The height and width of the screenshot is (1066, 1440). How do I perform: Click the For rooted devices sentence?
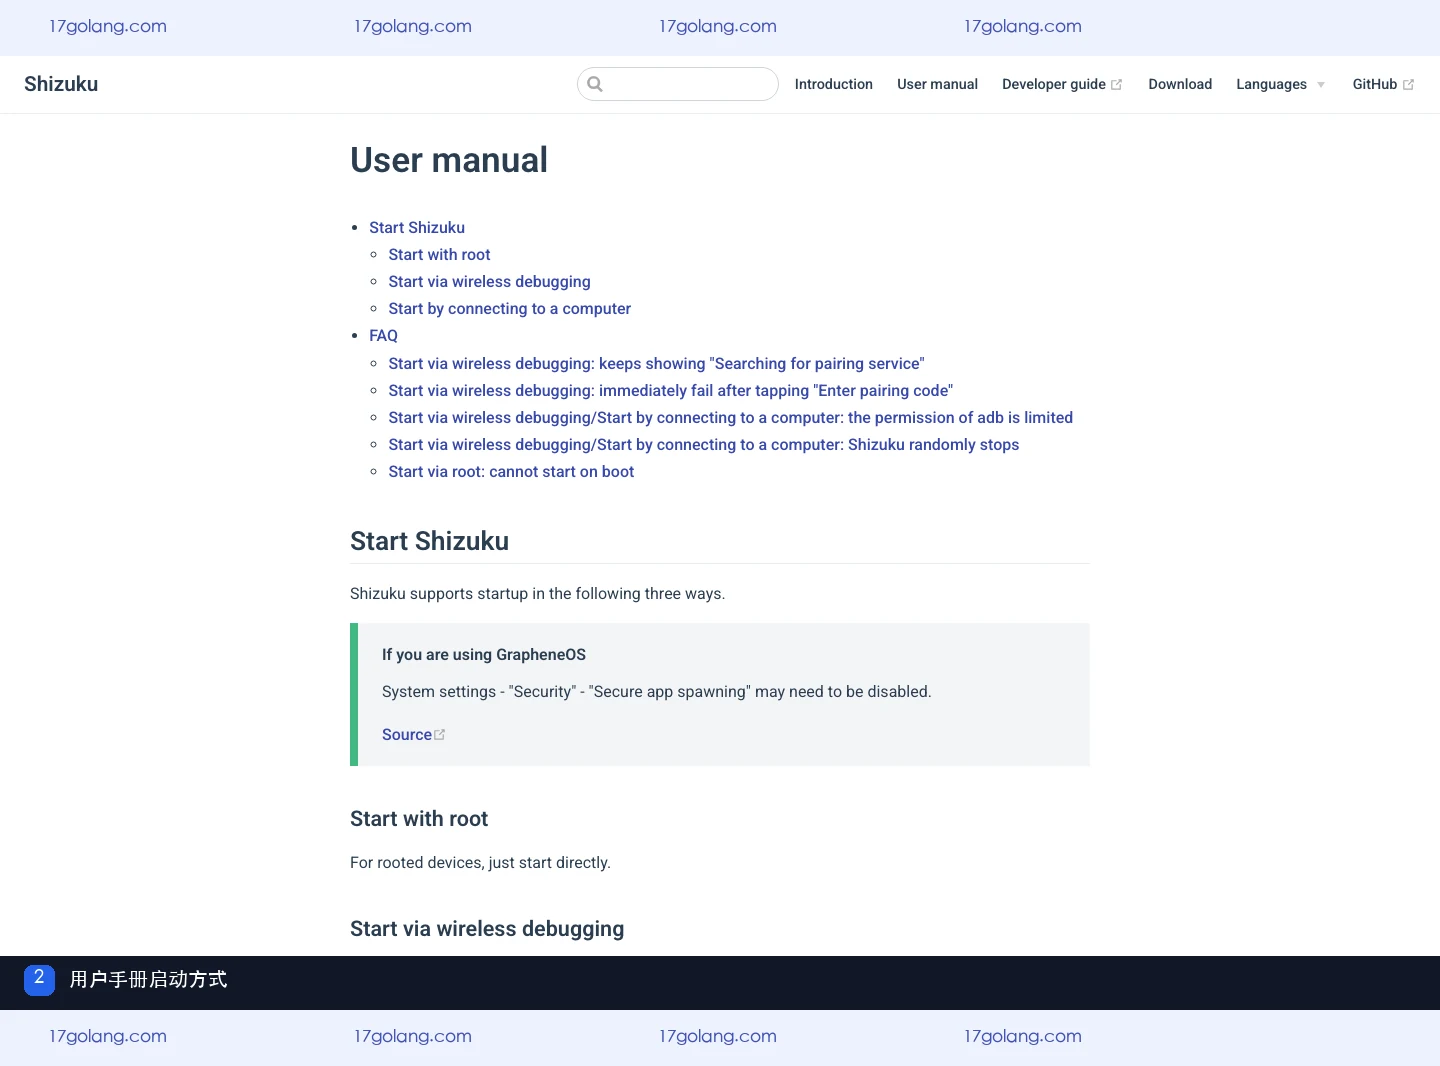click(x=480, y=862)
